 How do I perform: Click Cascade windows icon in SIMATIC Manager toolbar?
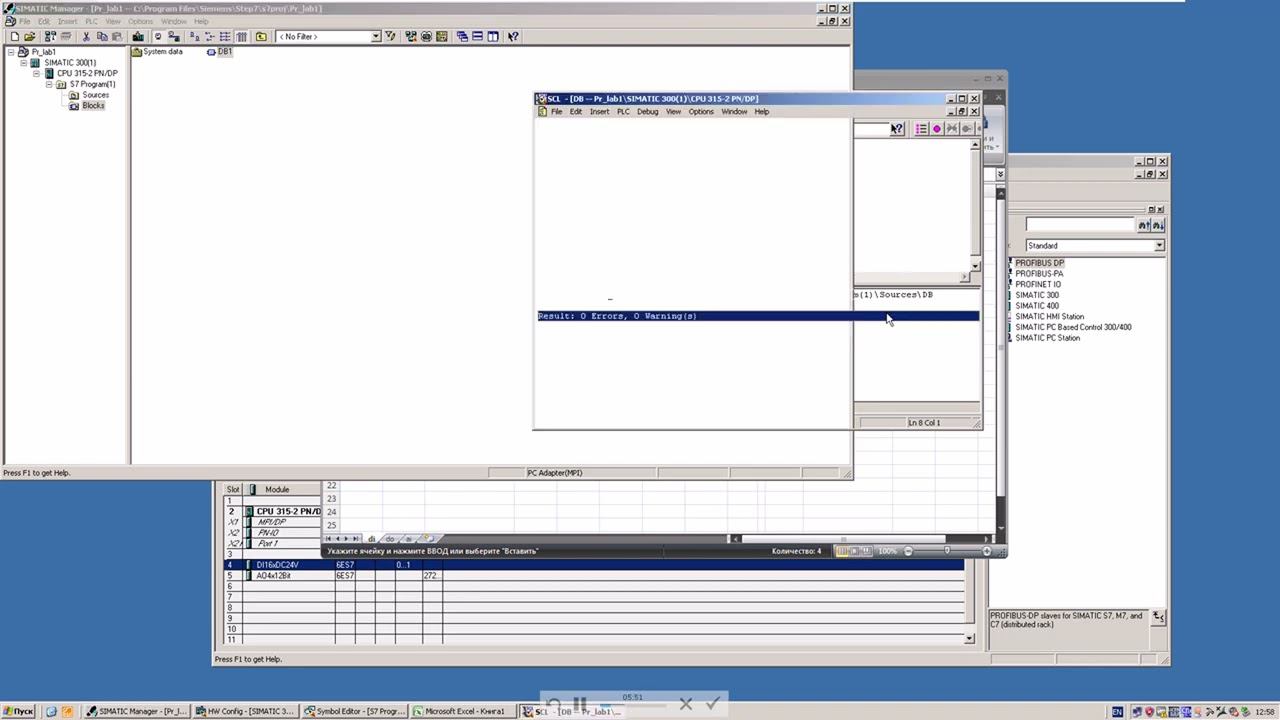(x=461, y=36)
